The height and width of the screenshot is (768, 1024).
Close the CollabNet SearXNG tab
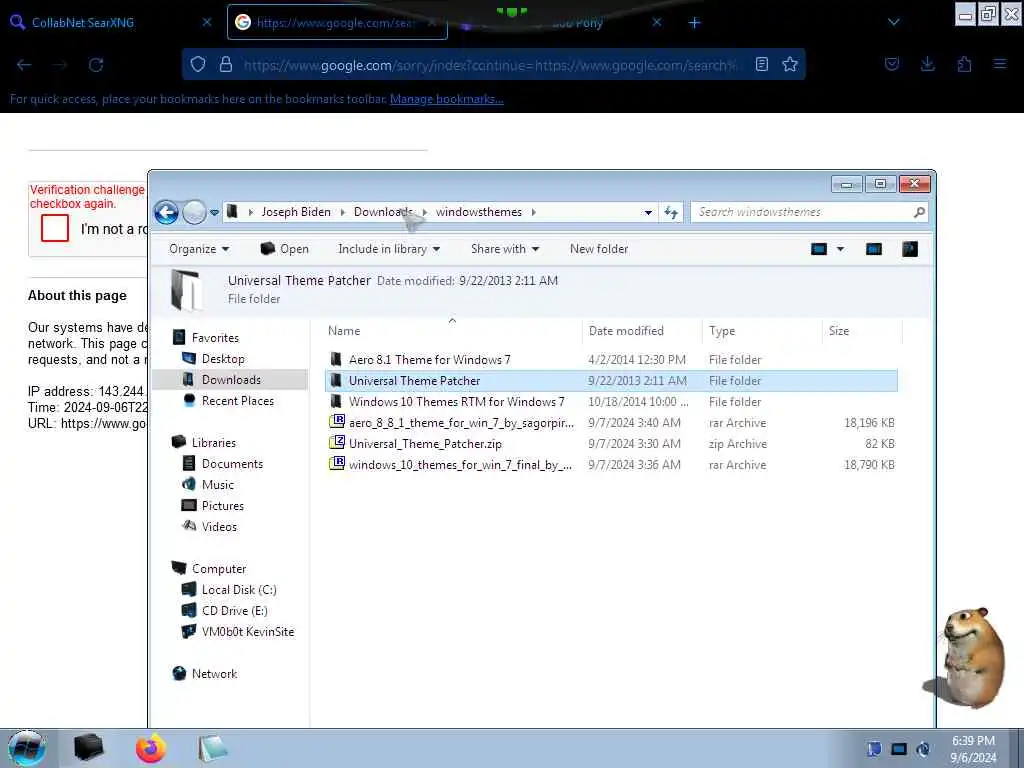pos(206,22)
